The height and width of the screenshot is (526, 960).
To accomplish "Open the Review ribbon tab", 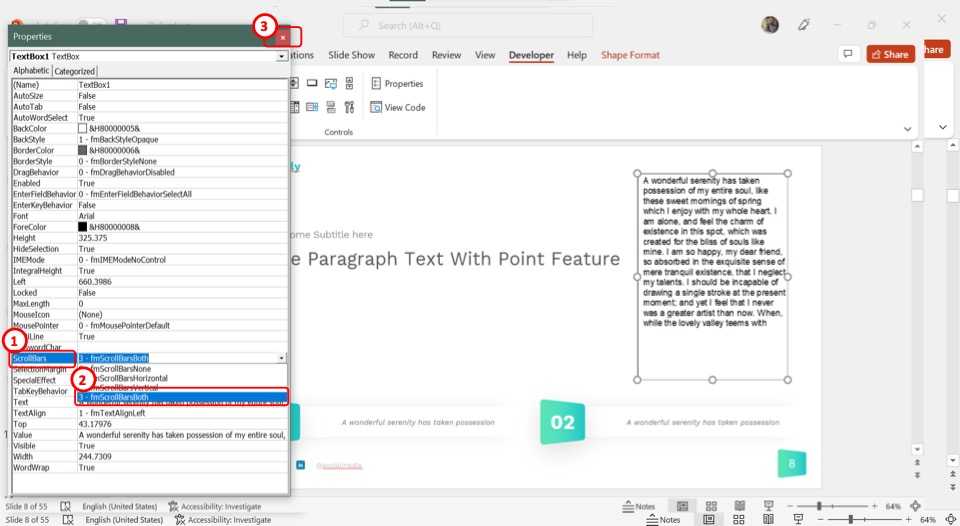I will pos(446,55).
